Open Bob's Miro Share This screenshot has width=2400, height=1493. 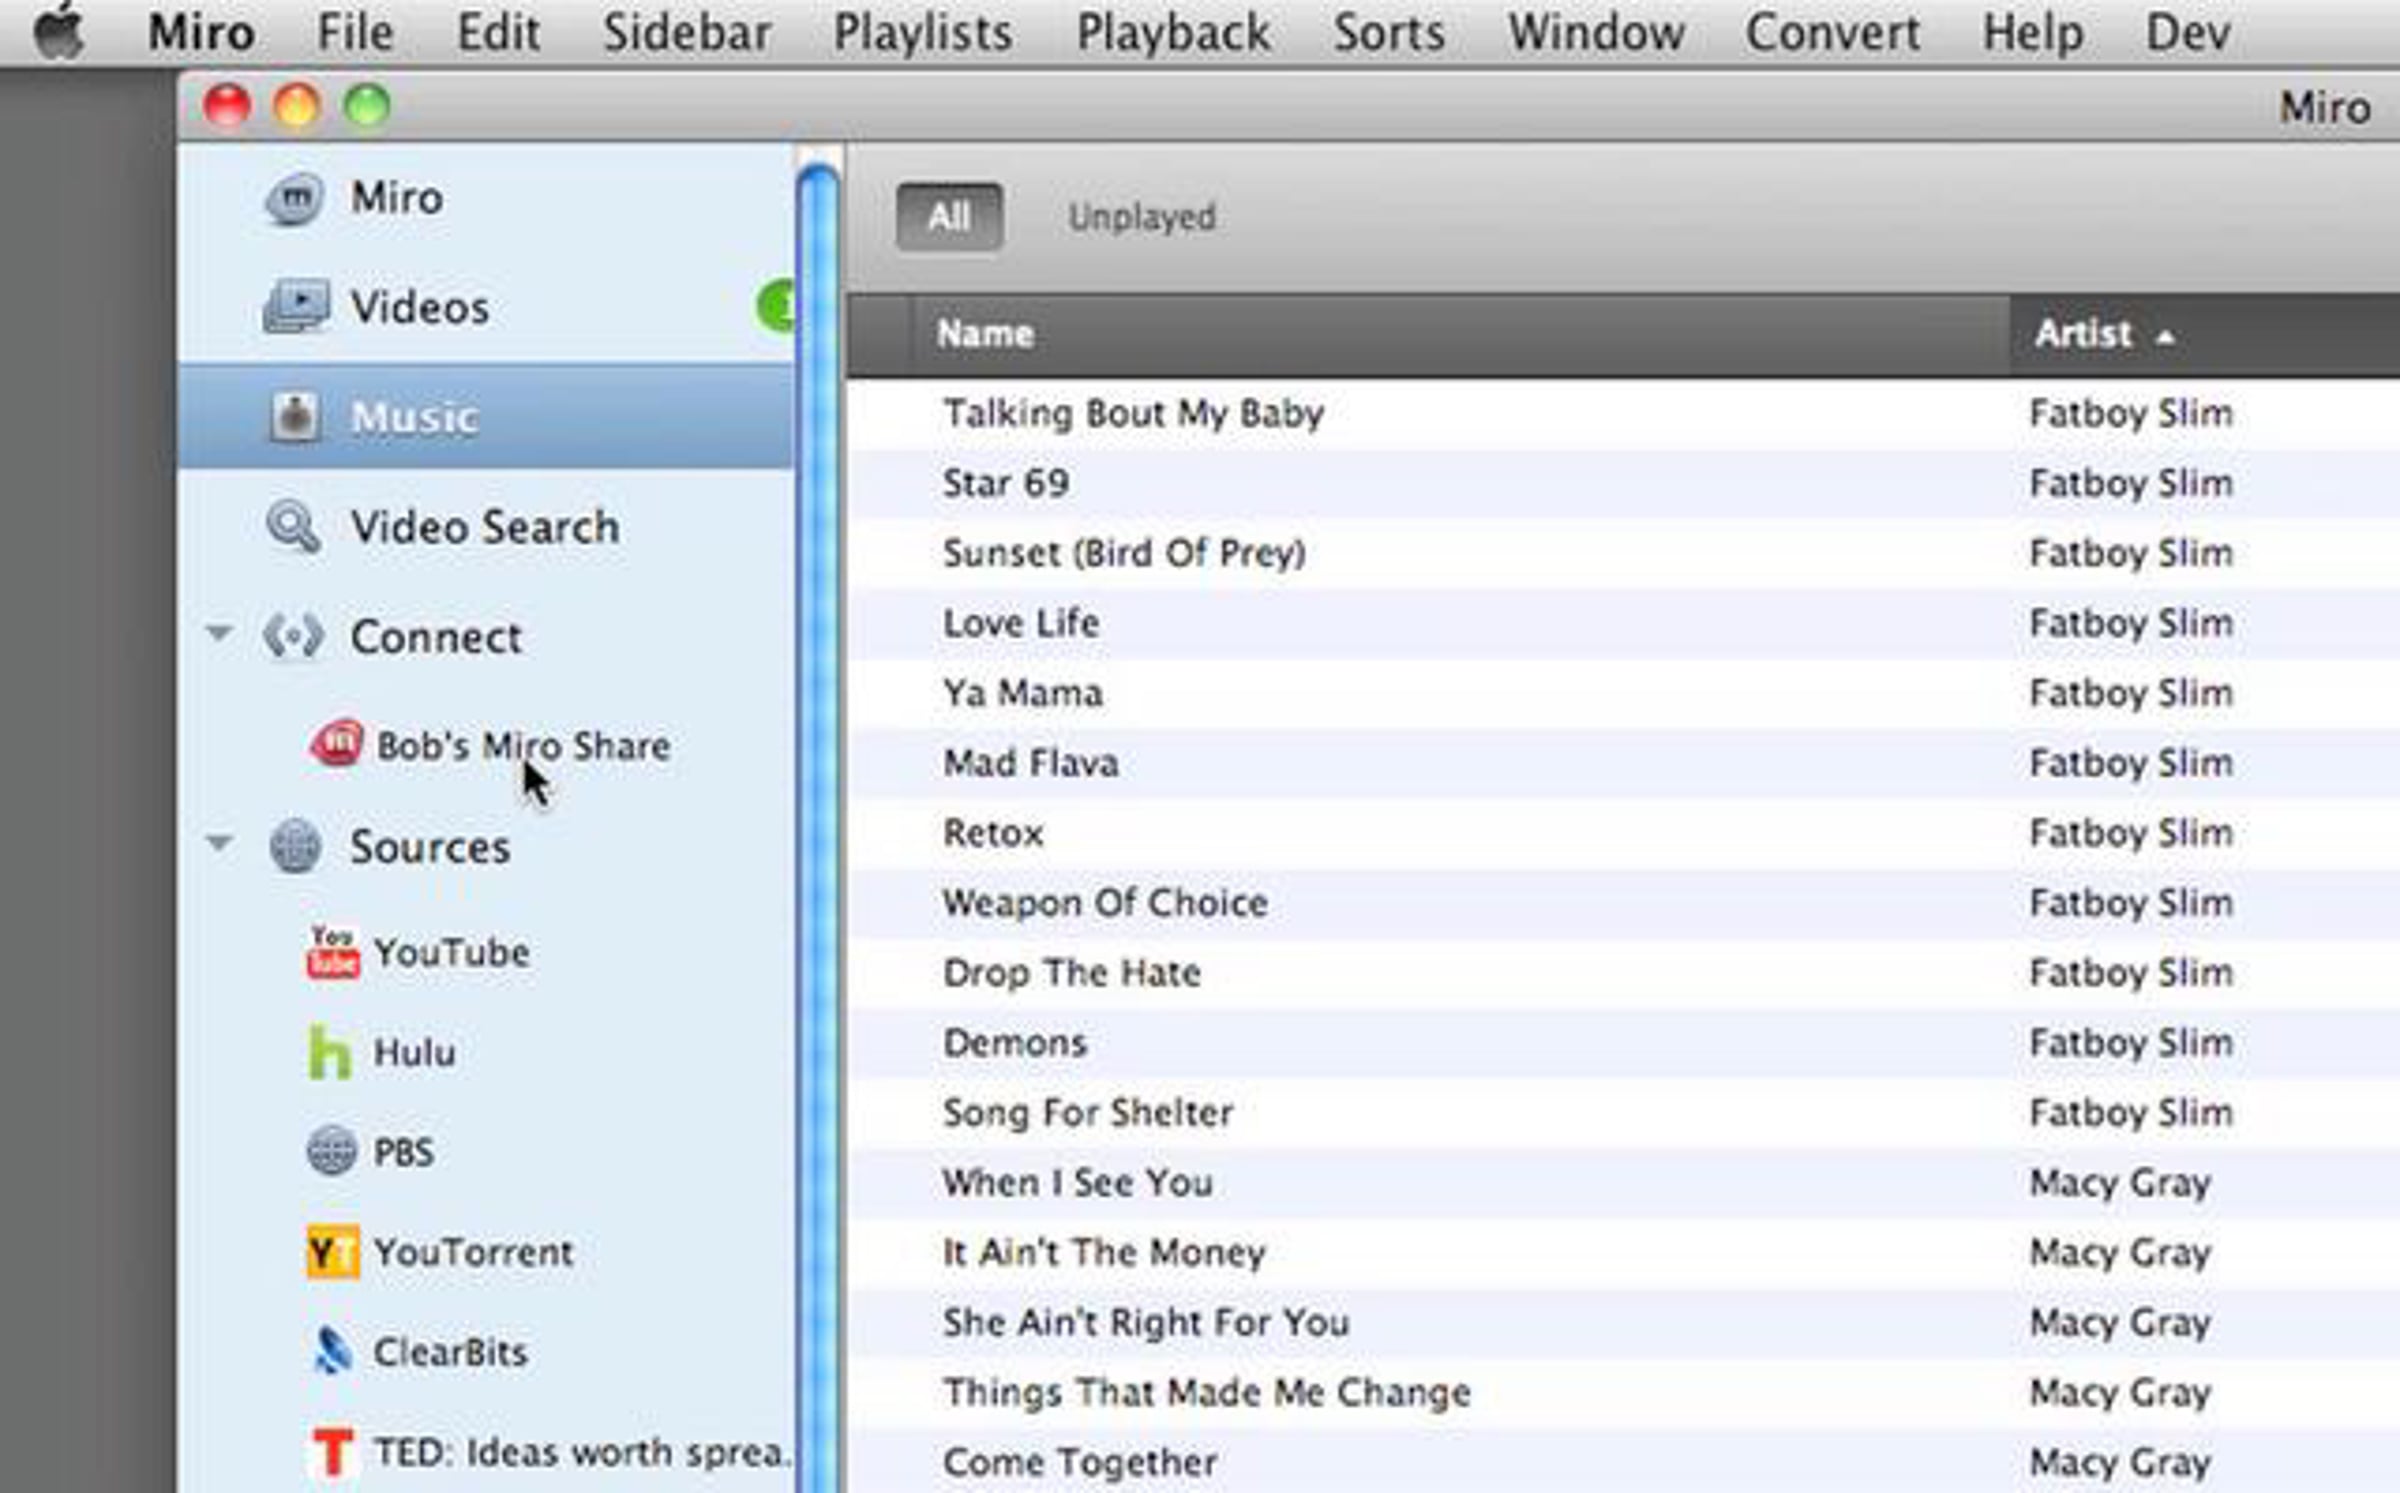522,746
